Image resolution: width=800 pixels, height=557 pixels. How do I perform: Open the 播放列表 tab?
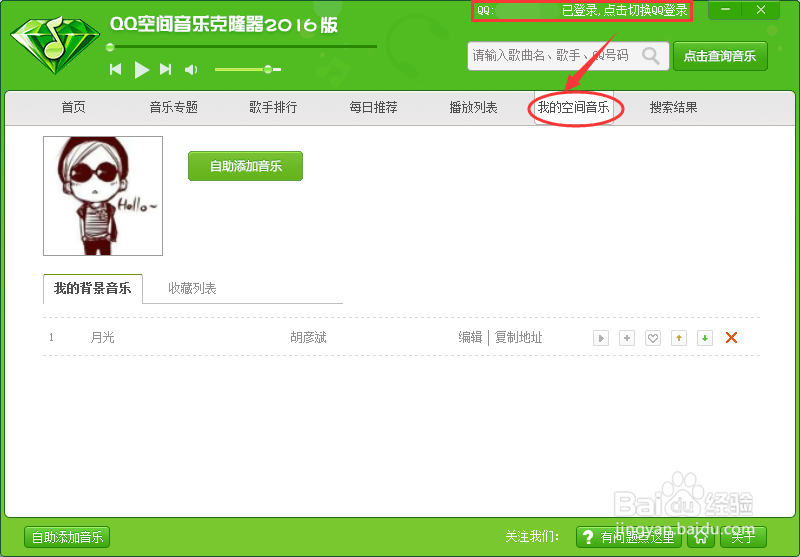point(473,108)
